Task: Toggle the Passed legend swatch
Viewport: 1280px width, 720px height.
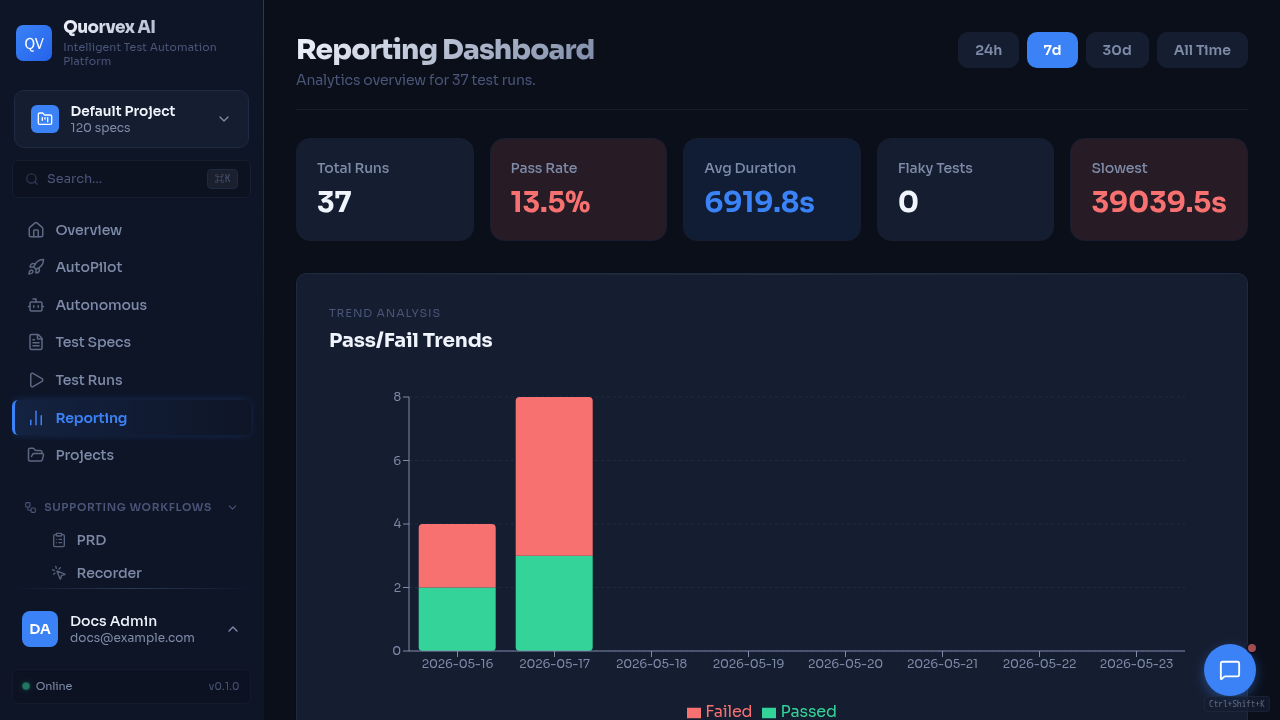Action: 769,712
